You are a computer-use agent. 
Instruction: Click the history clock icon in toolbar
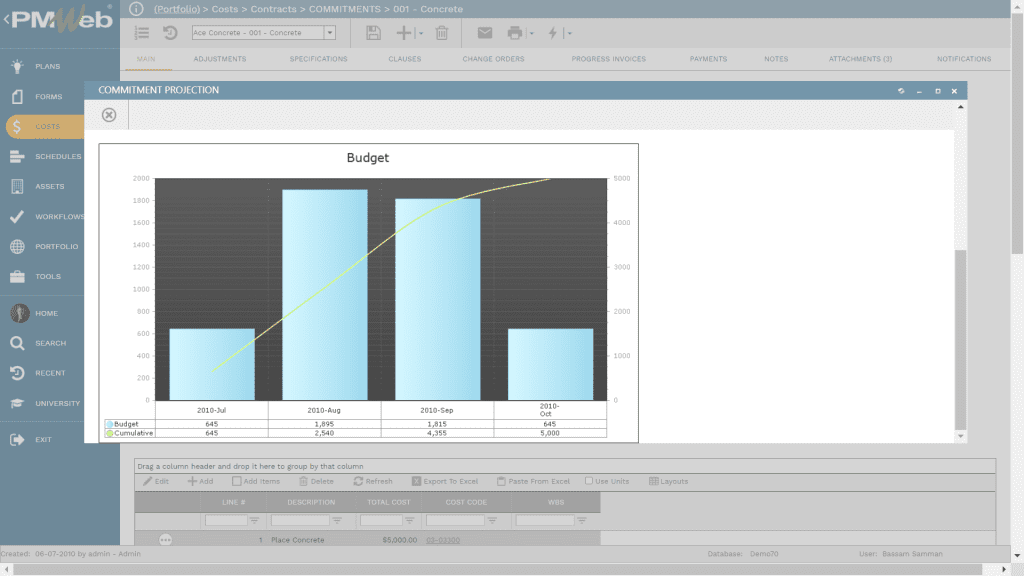coord(170,33)
